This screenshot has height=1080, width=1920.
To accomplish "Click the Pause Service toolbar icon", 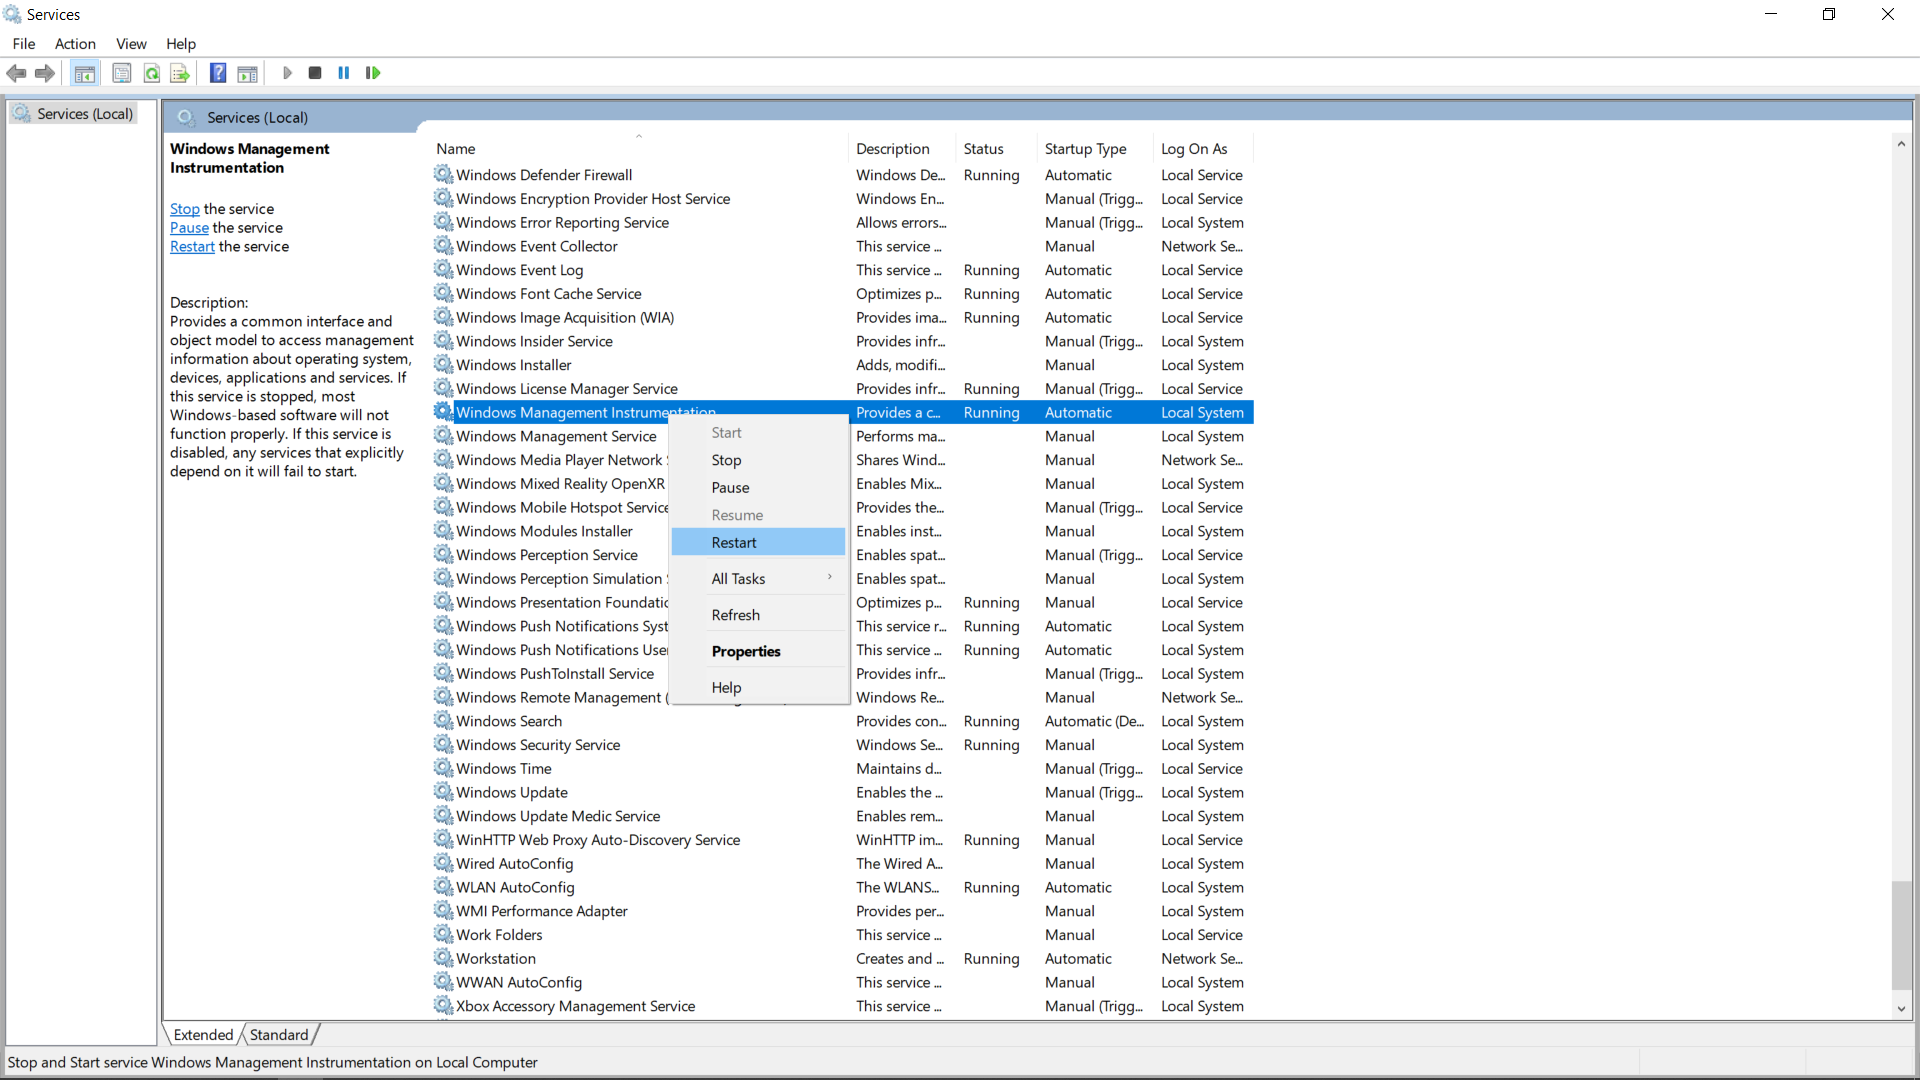I will pyautogui.click(x=344, y=73).
